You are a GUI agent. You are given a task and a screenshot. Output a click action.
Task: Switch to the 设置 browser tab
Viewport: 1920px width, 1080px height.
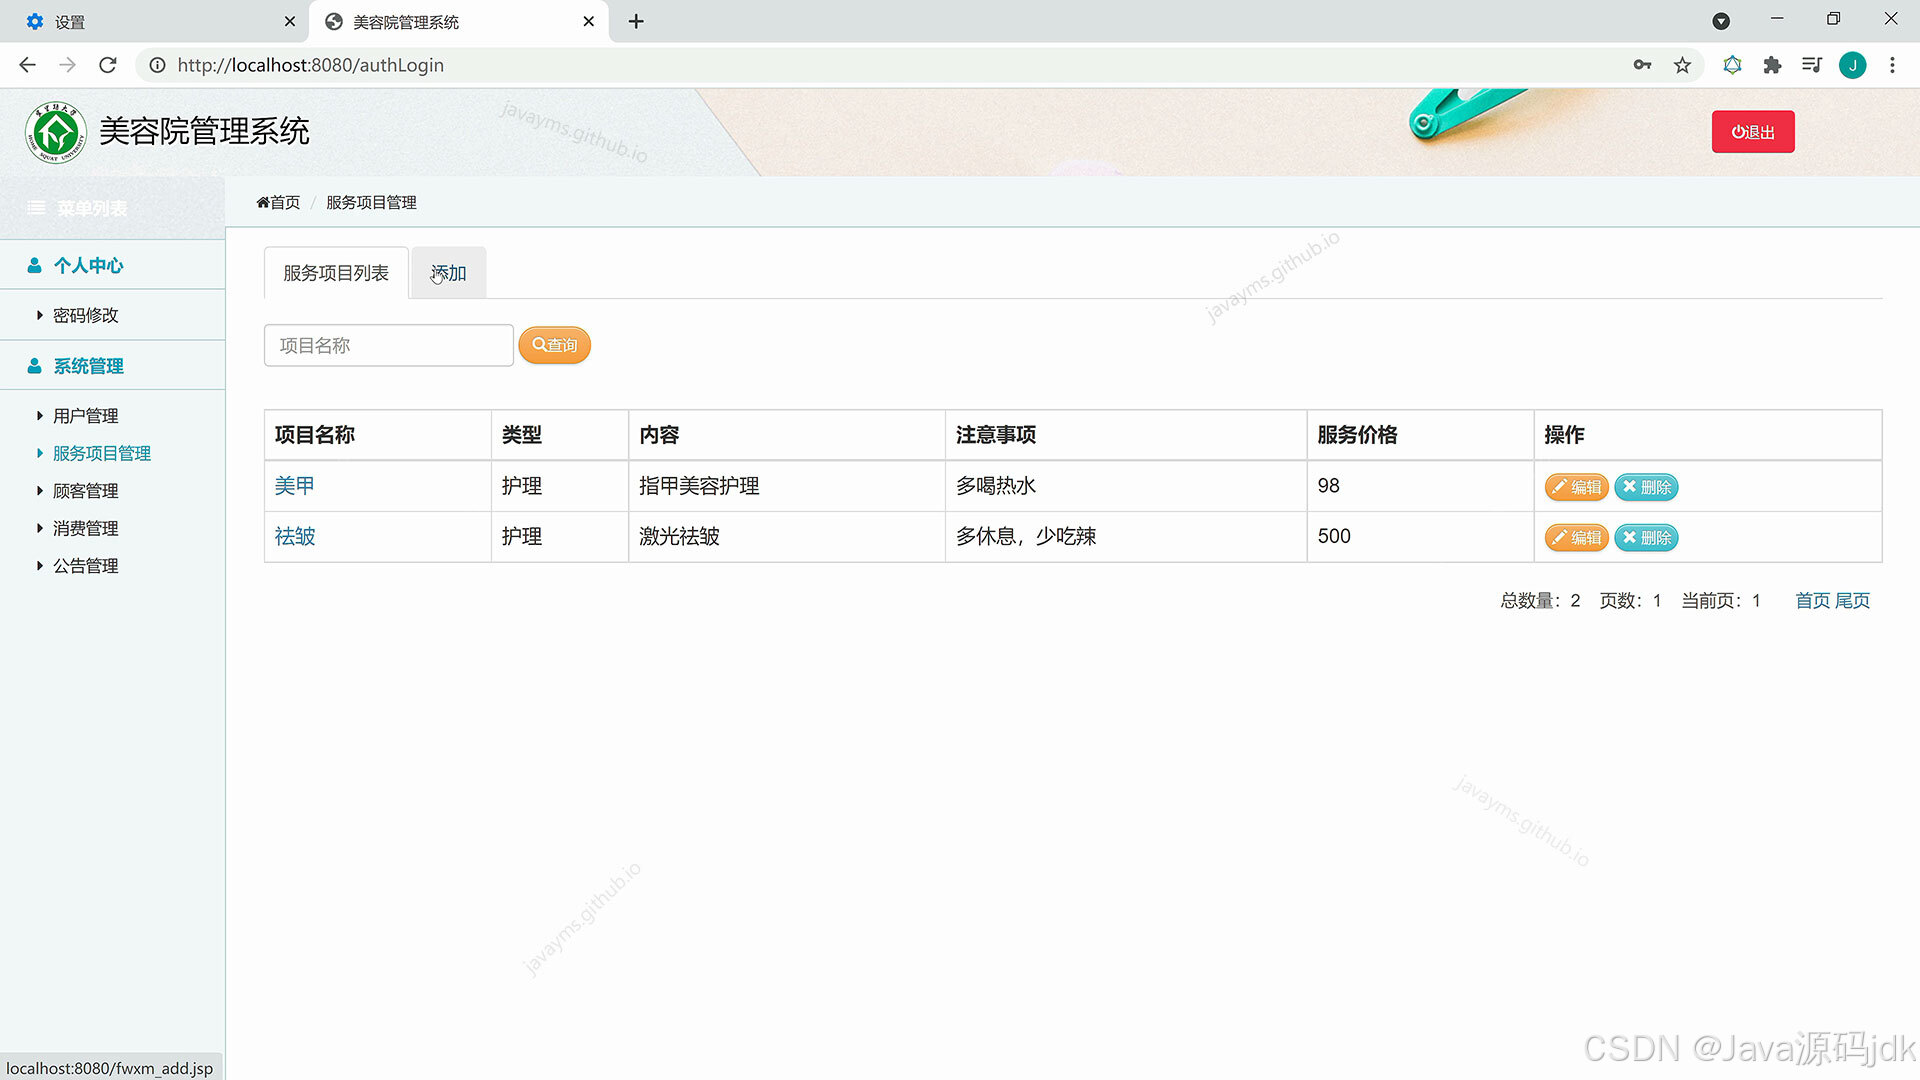click(x=155, y=21)
